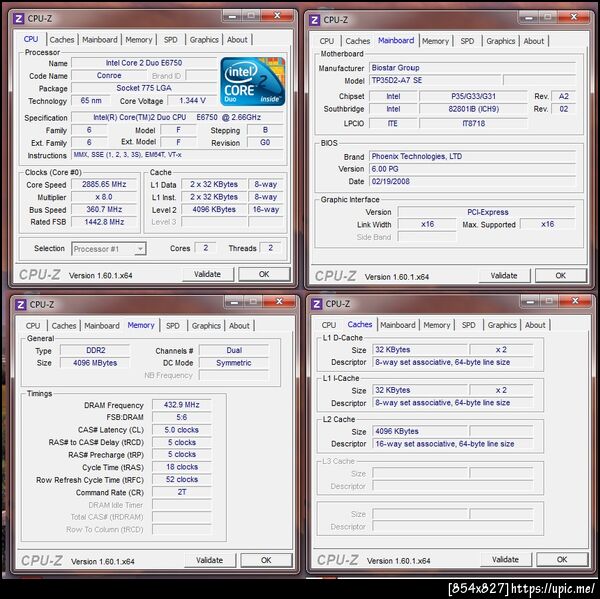The height and width of the screenshot is (599, 600).
Task: Go to SPD tab in Caches window
Action: click(469, 325)
